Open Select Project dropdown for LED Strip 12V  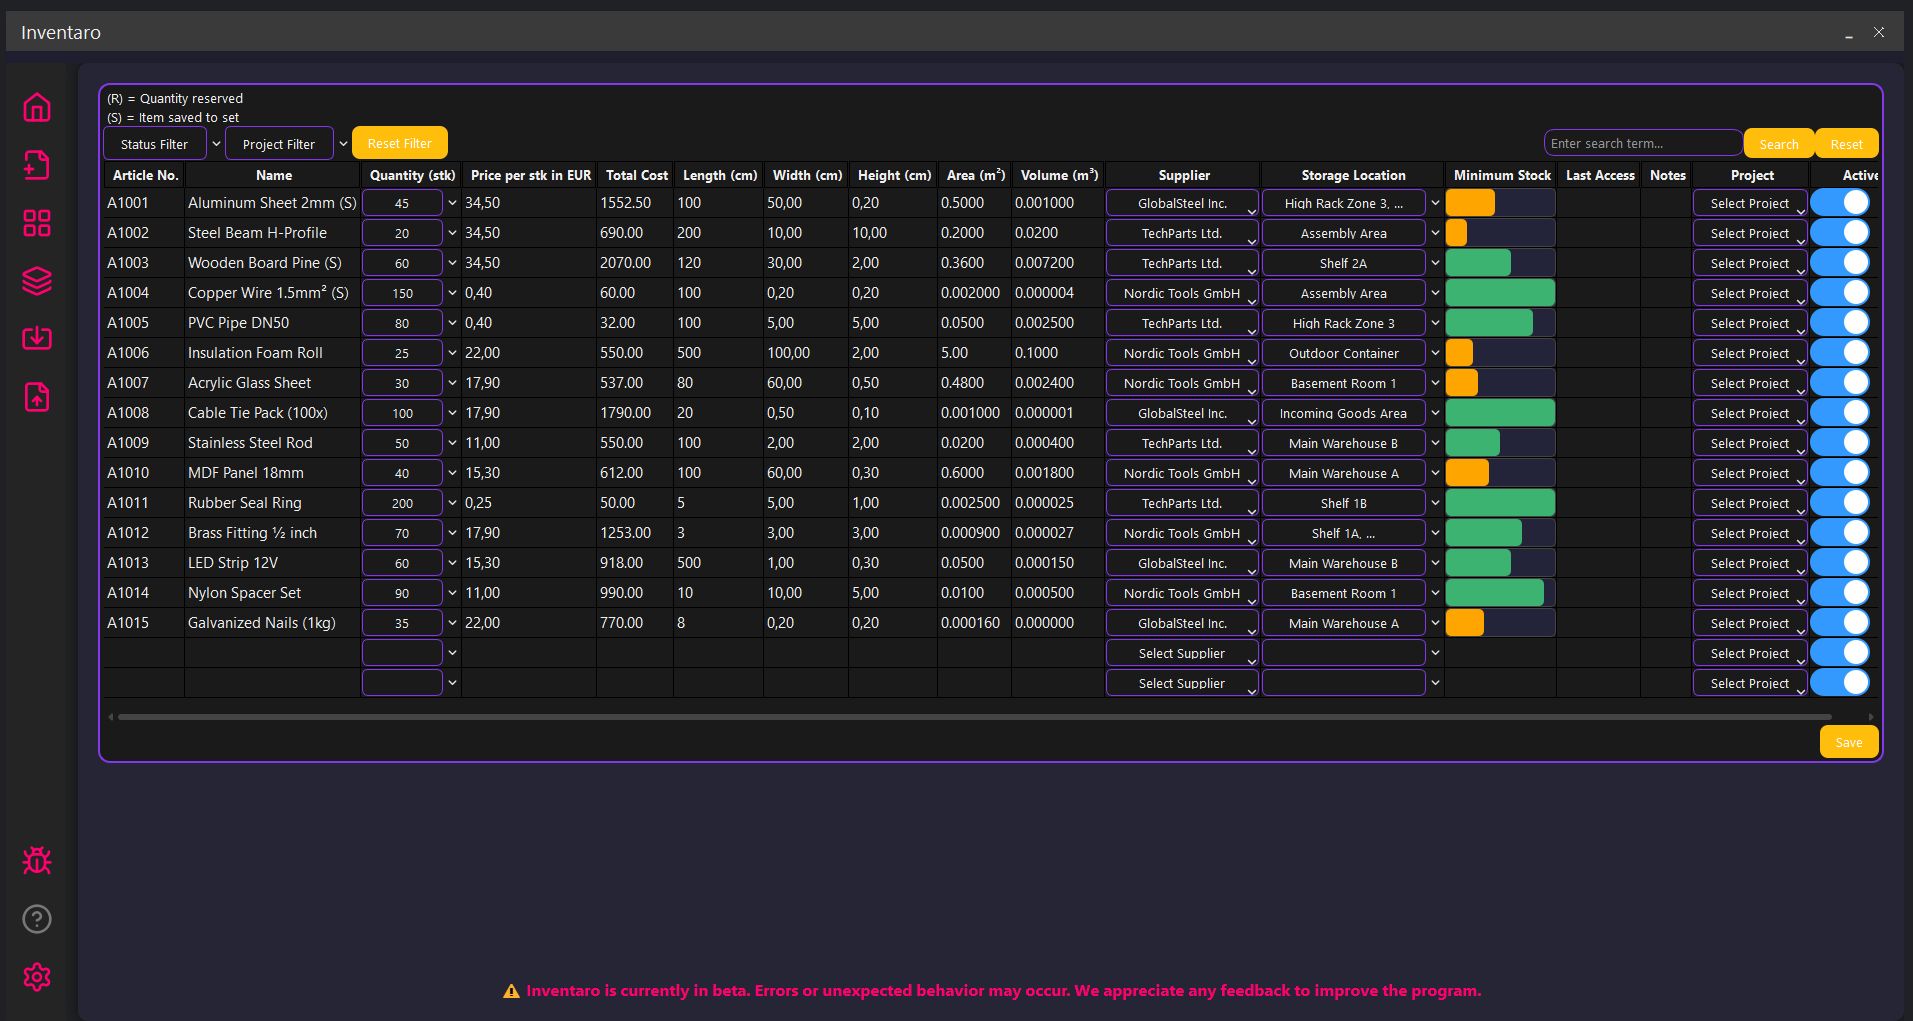1750,563
